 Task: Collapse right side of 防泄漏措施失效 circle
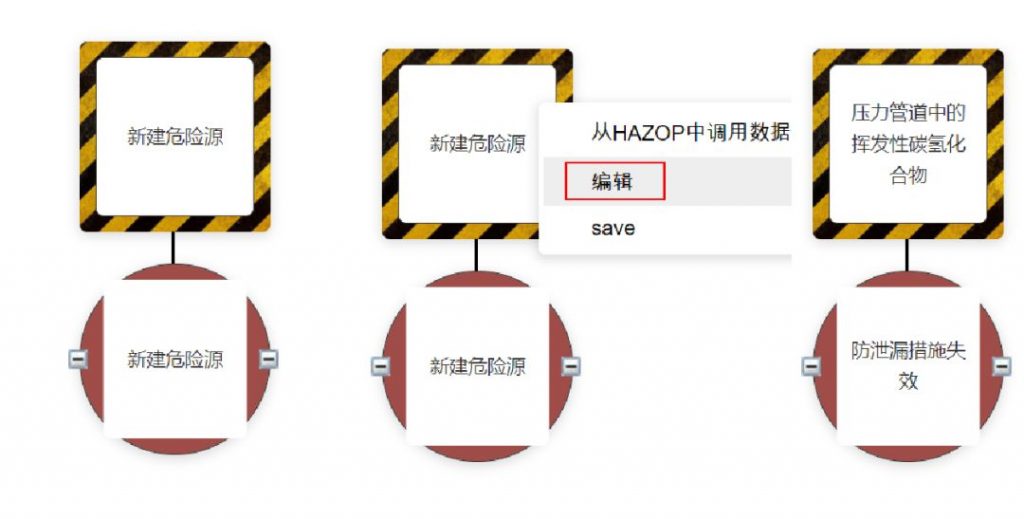pos(1002,366)
